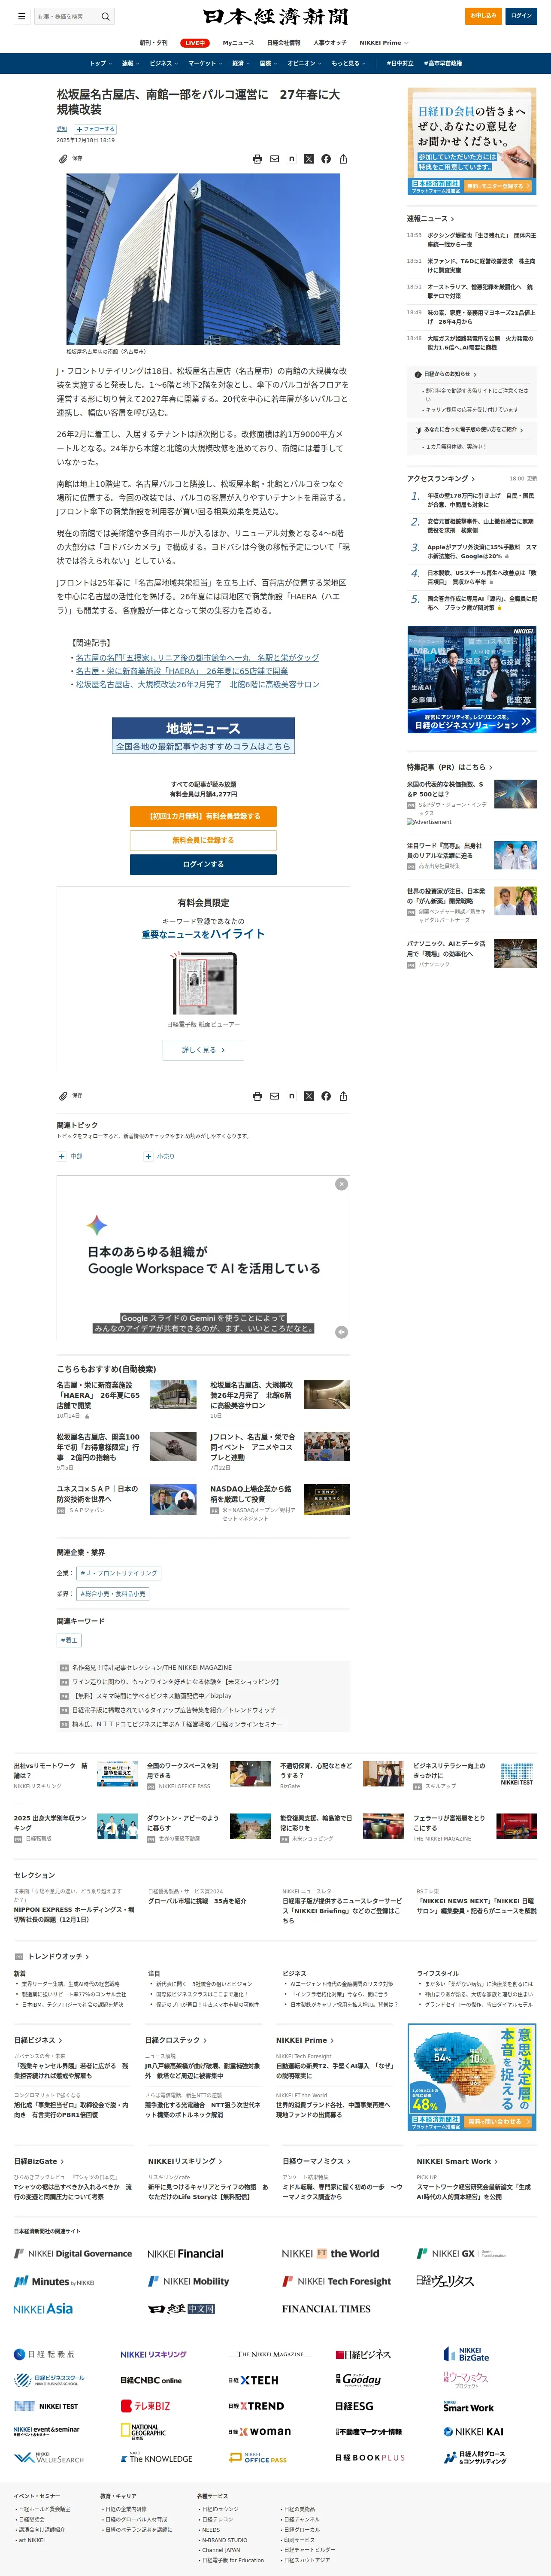Click 有料会員登録する orange button
The width and height of the screenshot is (551, 2576).
203,816
